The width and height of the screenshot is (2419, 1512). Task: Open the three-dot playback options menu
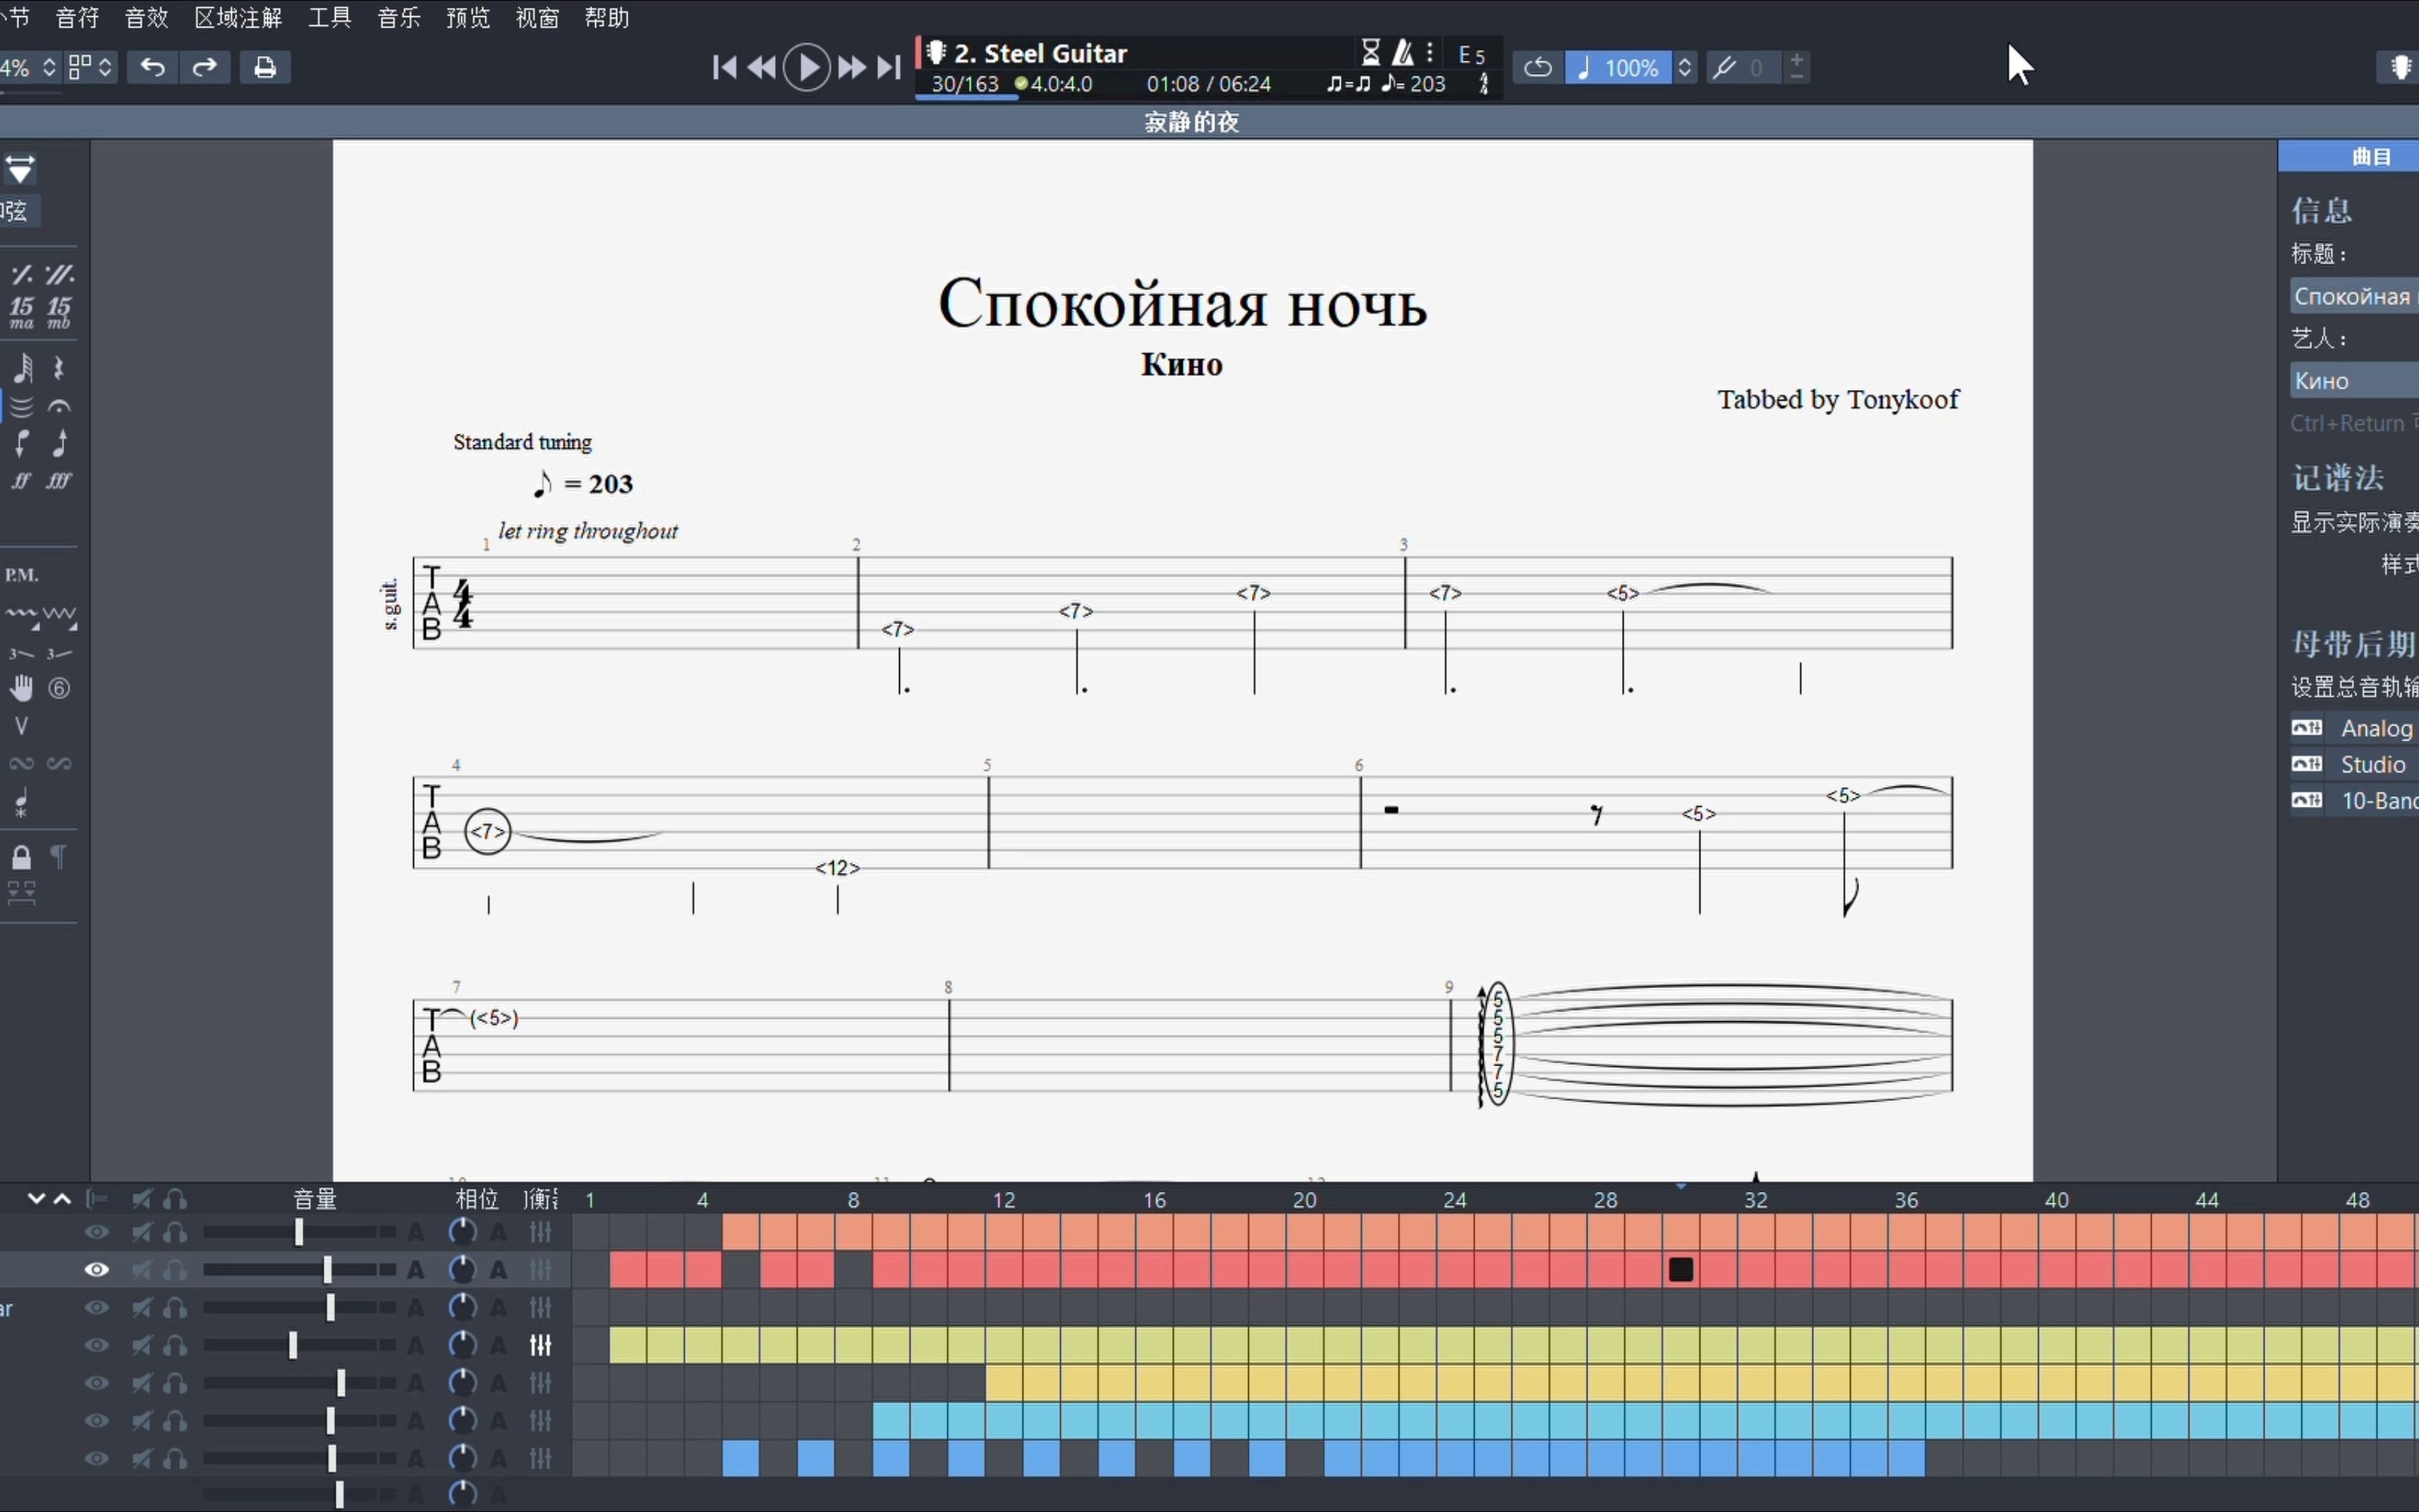[1430, 52]
